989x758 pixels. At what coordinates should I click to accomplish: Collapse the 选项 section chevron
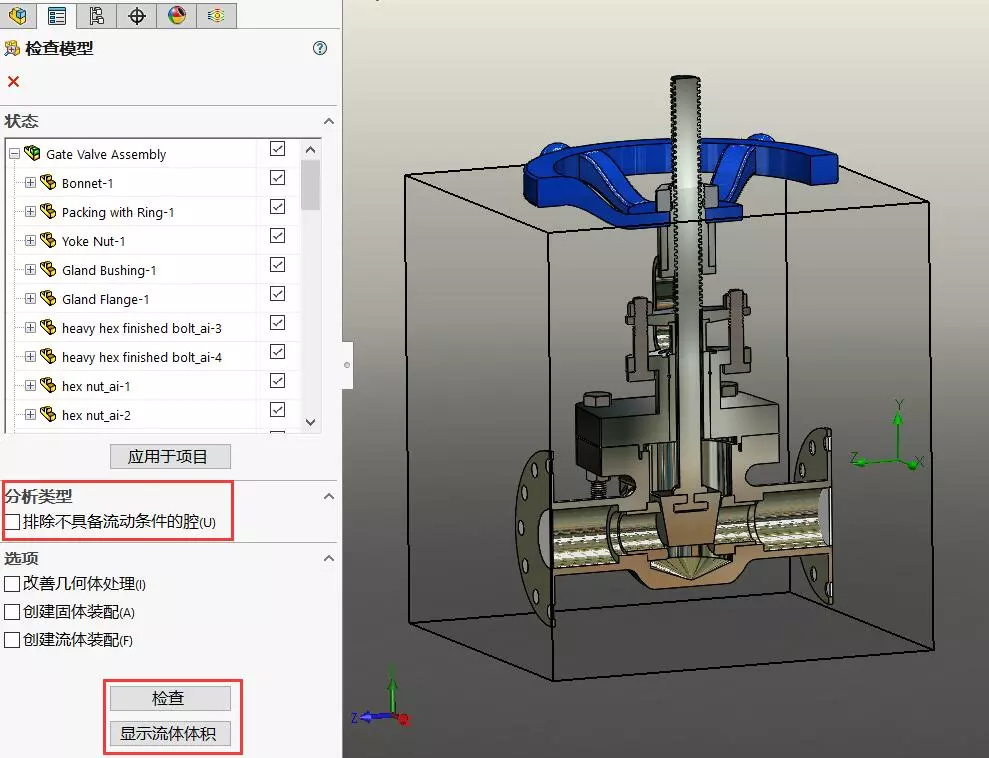point(328,558)
